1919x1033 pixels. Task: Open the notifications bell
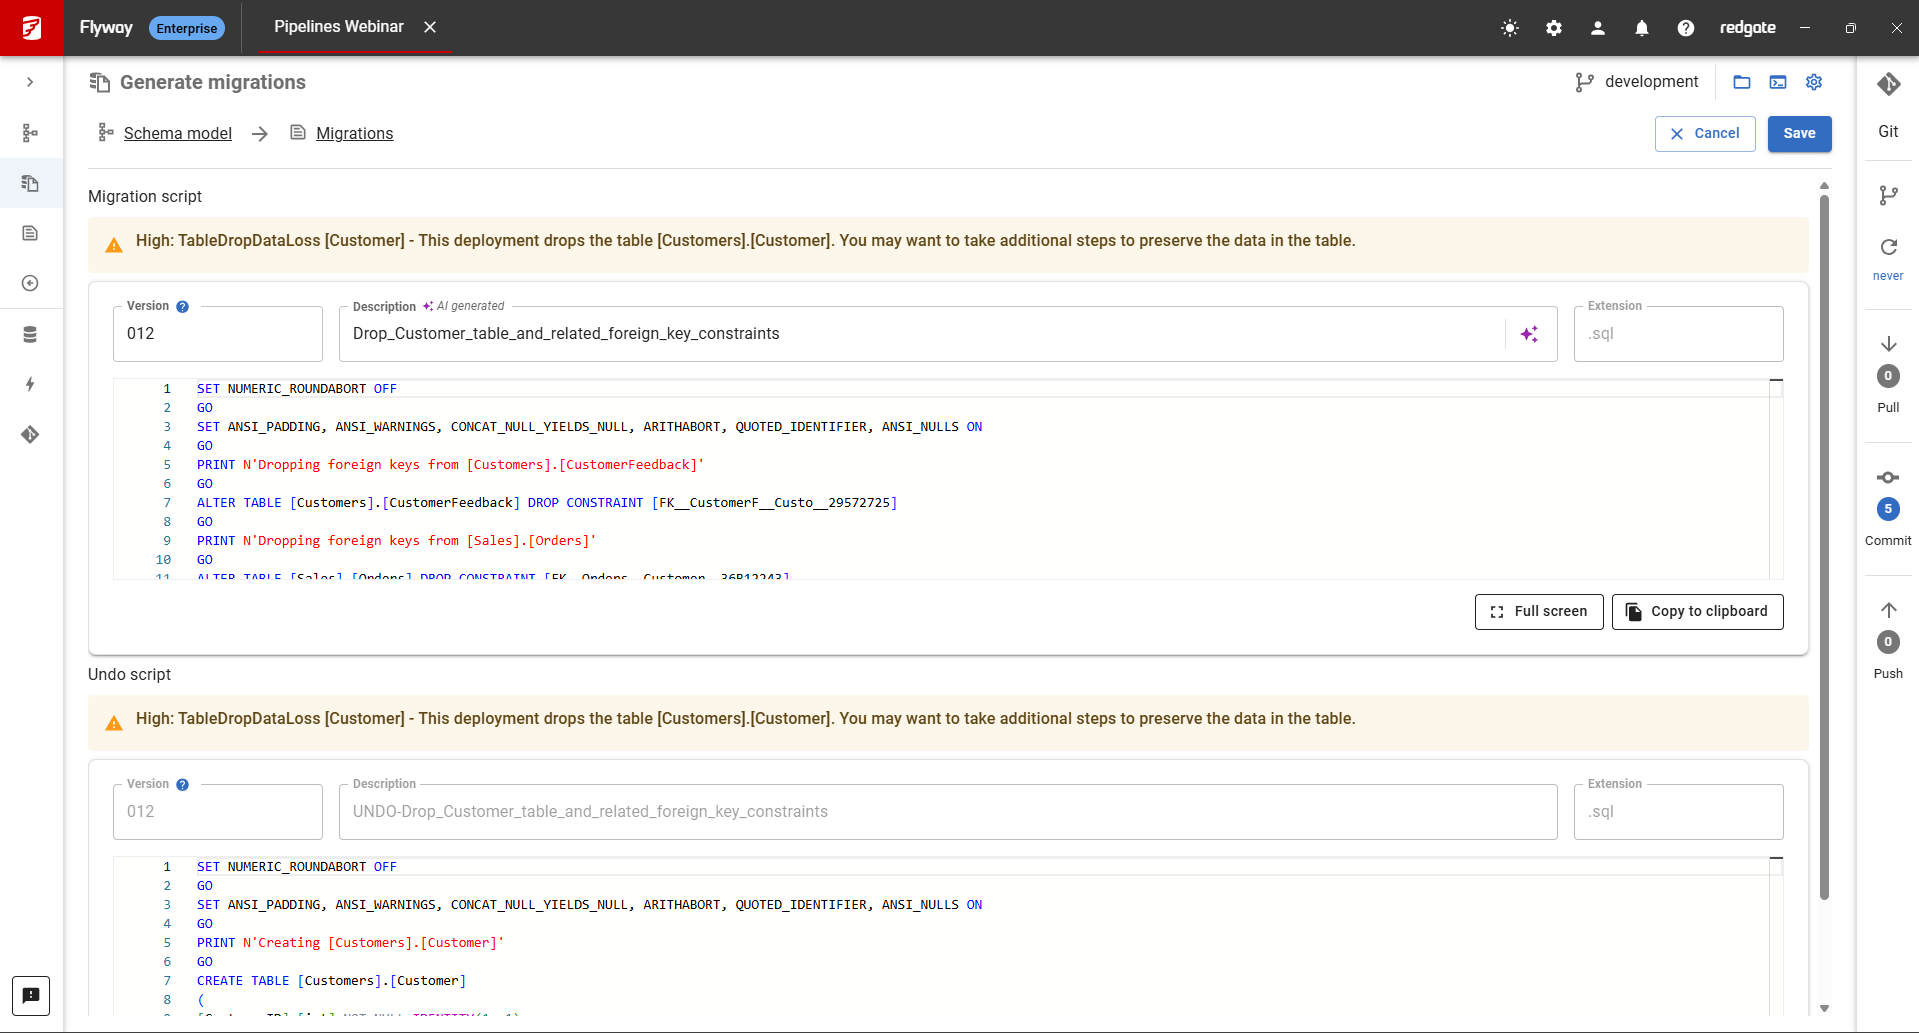tap(1642, 28)
